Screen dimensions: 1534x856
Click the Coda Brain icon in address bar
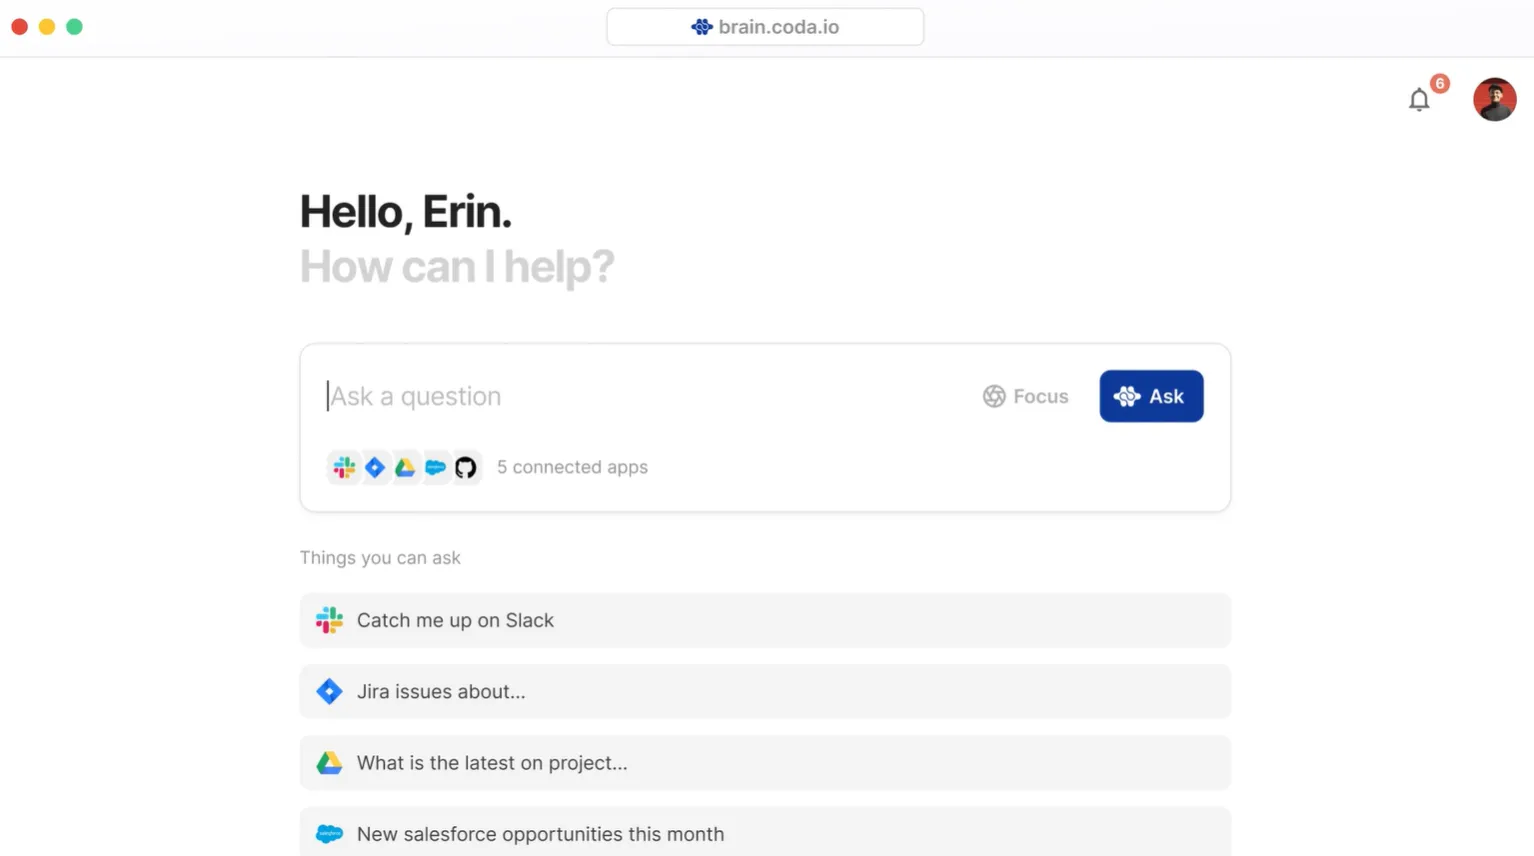(702, 27)
